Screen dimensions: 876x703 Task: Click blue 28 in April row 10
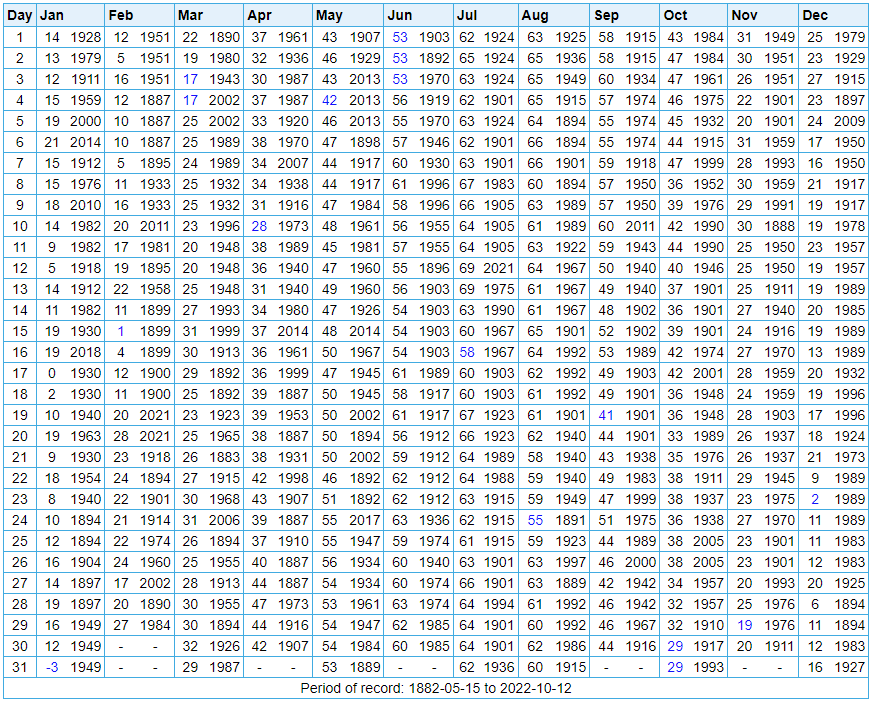259,226
